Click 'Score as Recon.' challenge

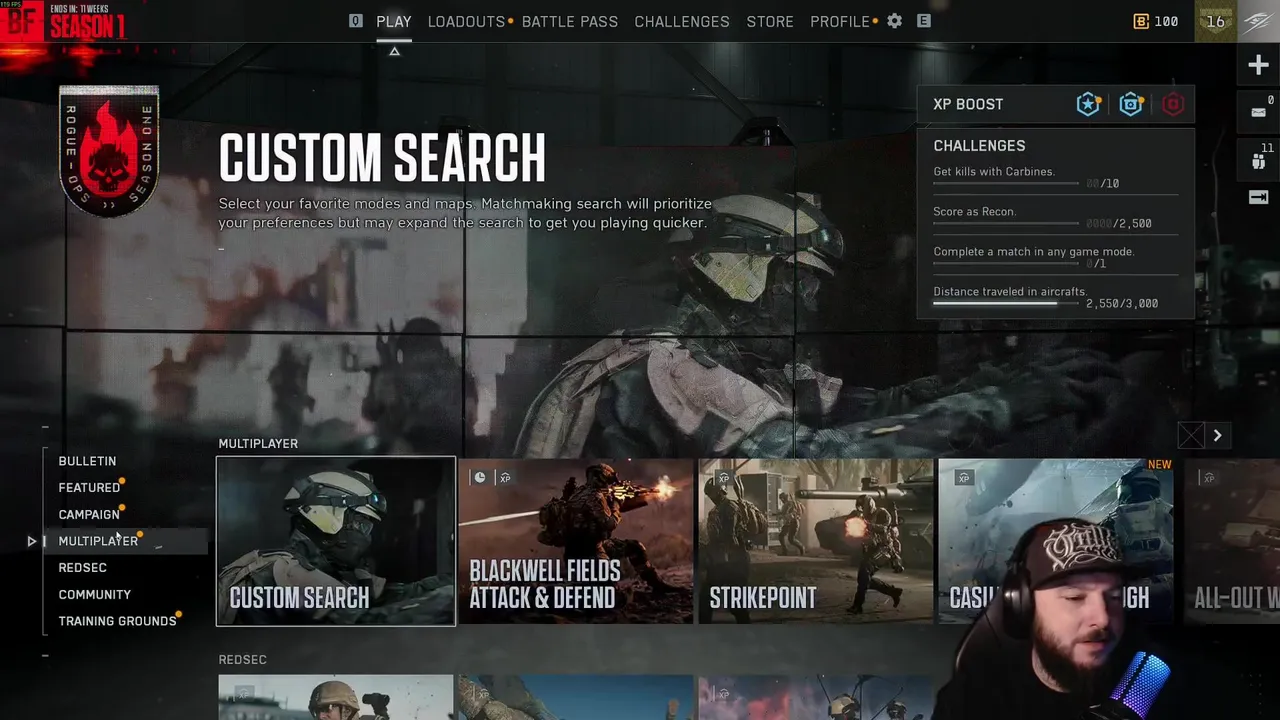[x=975, y=212]
